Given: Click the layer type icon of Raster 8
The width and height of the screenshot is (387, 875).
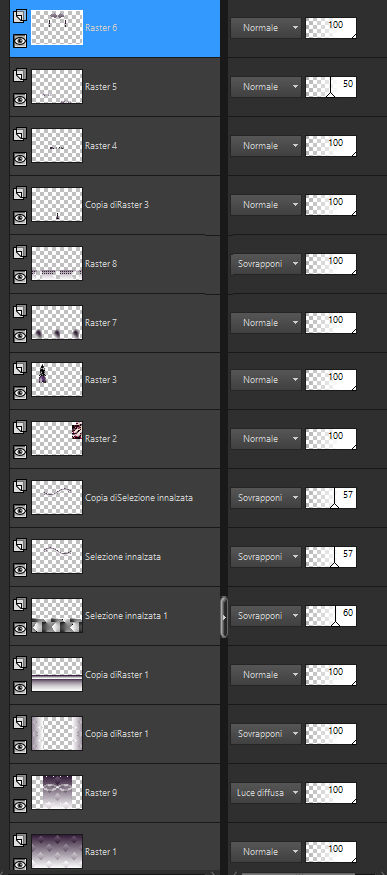Looking at the screenshot, I should [20, 252].
